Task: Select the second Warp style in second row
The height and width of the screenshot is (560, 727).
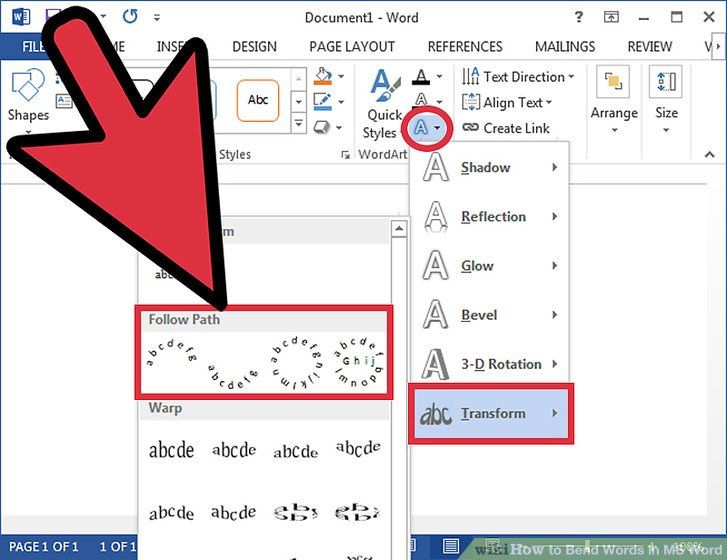Action: click(233, 512)
